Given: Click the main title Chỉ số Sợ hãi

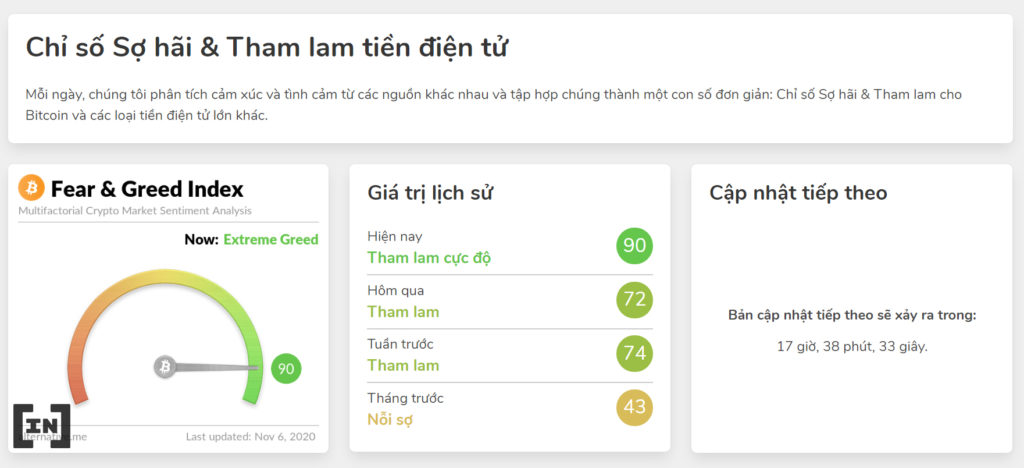Looking at the screenshot, I should click(x=266, y=48).
